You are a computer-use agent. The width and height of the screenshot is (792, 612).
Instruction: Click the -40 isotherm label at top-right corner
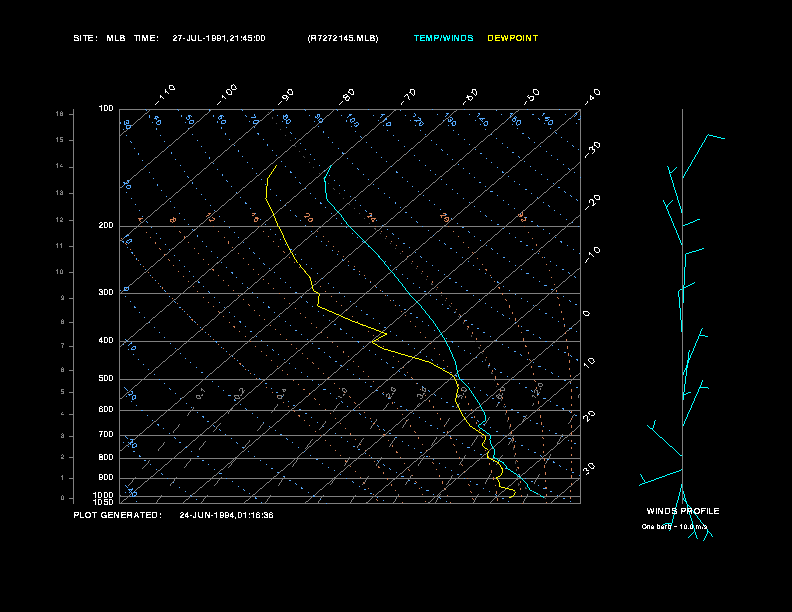593,97
